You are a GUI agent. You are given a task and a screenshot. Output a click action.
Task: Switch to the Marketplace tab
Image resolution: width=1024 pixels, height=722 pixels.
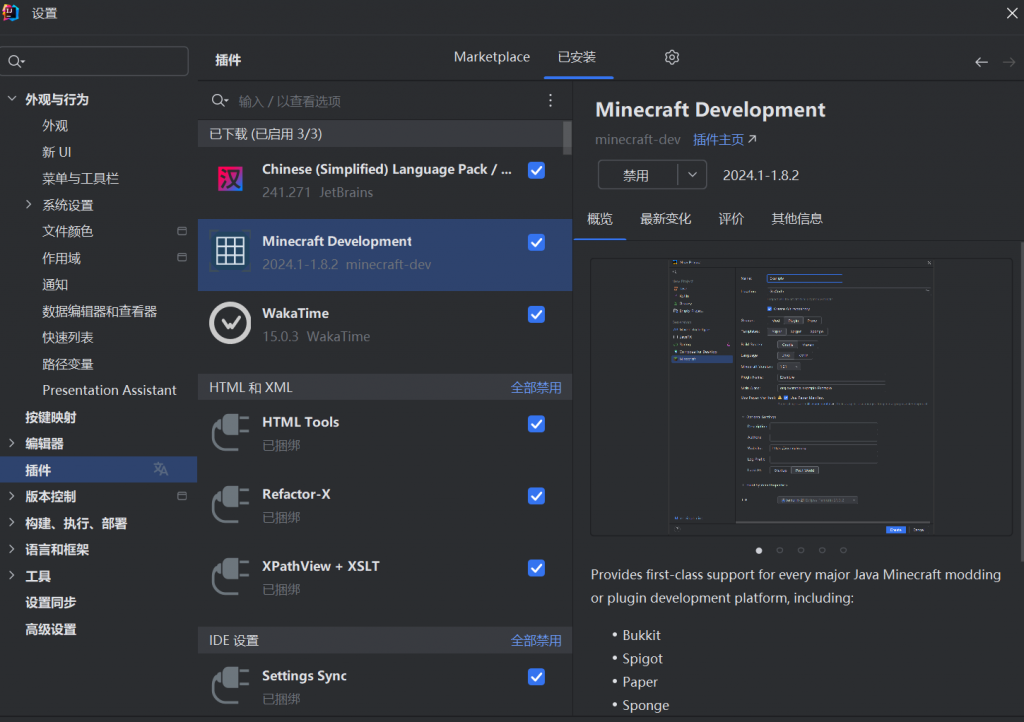492,57
